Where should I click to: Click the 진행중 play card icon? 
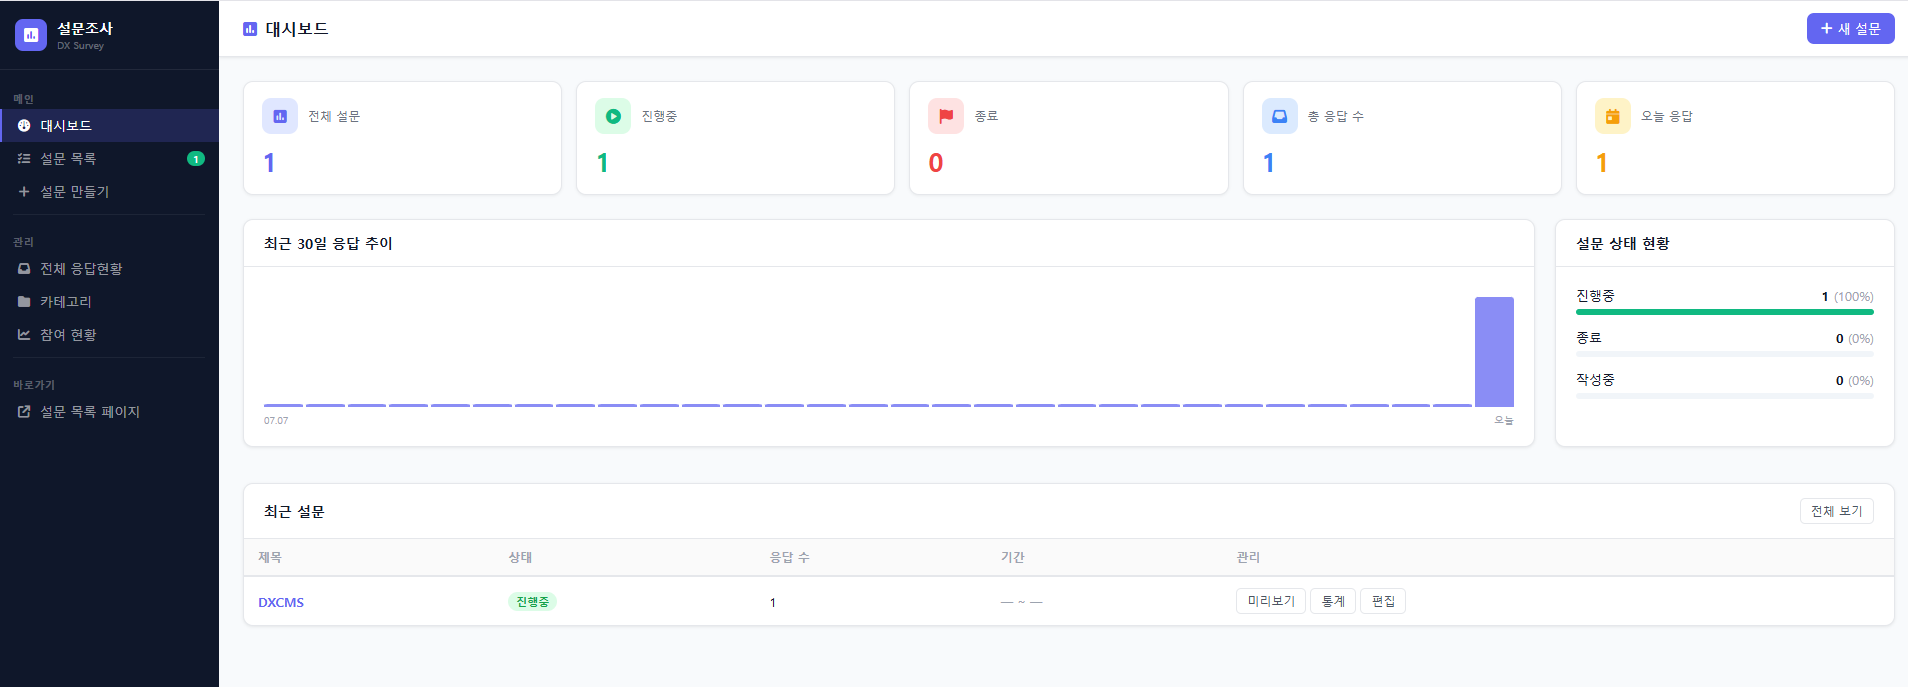coord(613,116)
